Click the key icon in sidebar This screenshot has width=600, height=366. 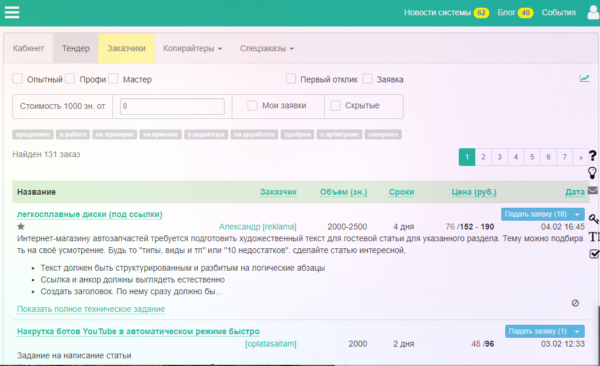pos(593,219)
